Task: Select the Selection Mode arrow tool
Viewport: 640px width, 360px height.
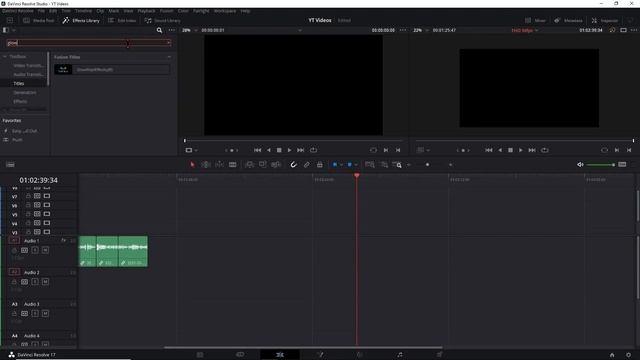Action: point(192,164)
